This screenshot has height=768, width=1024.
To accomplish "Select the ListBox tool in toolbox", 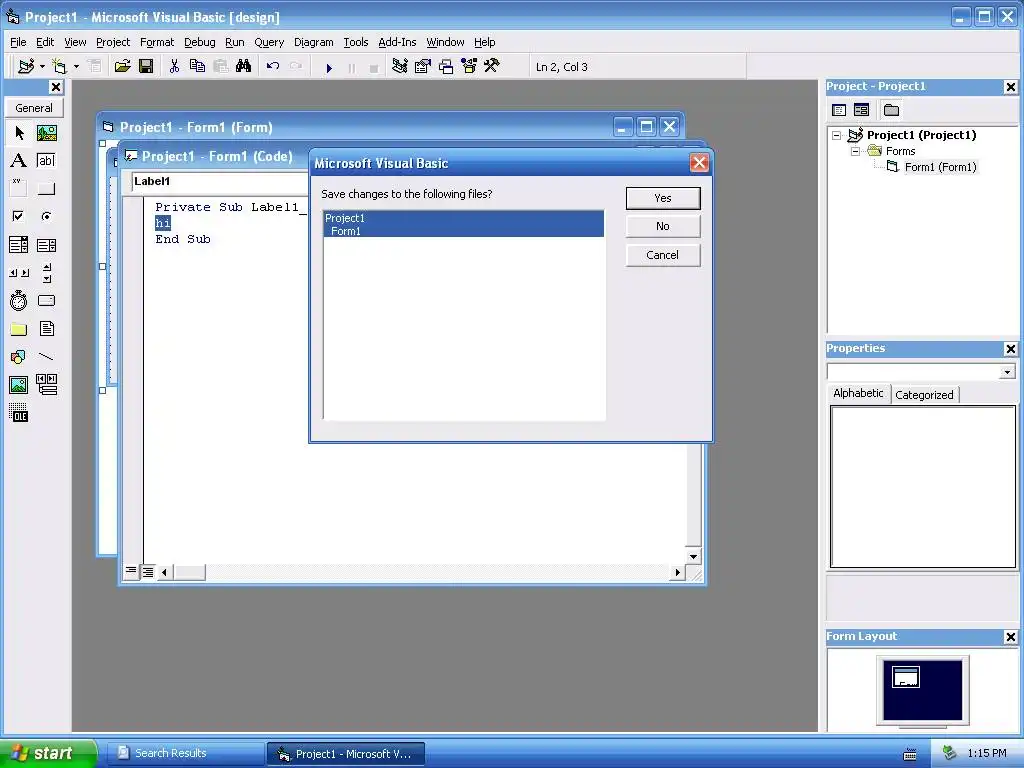I will pyautogui.click(x=46, y=245).
